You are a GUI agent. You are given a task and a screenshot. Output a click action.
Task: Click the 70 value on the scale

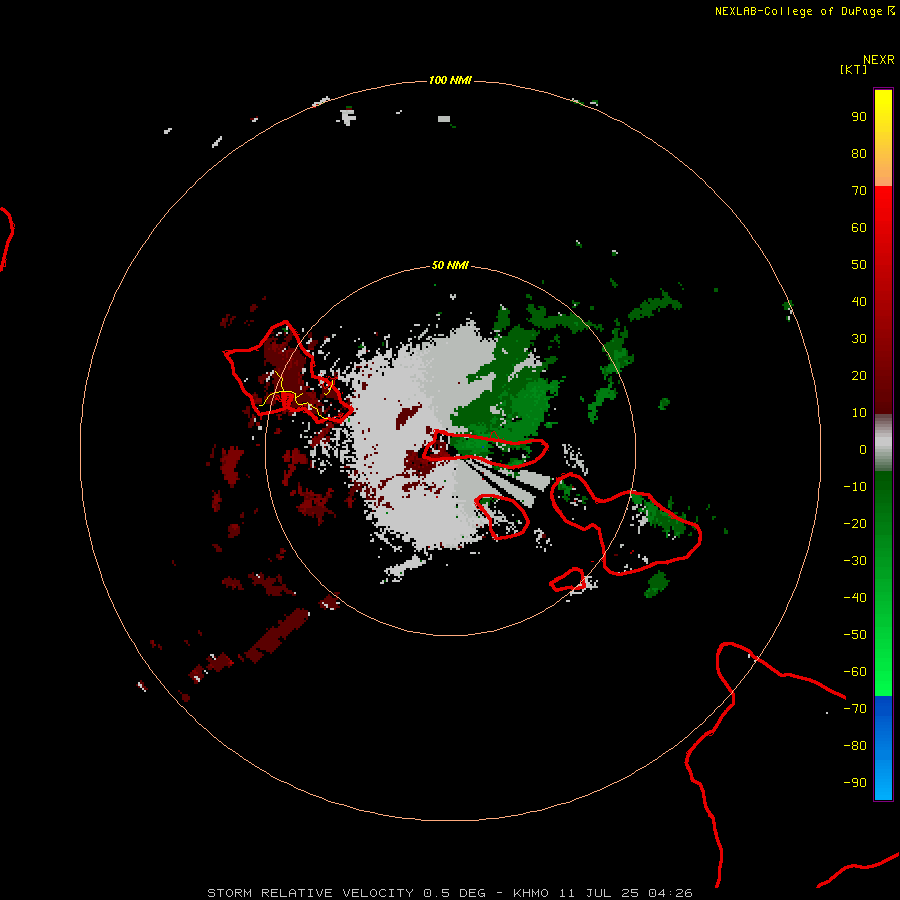(x=859, y=191)
